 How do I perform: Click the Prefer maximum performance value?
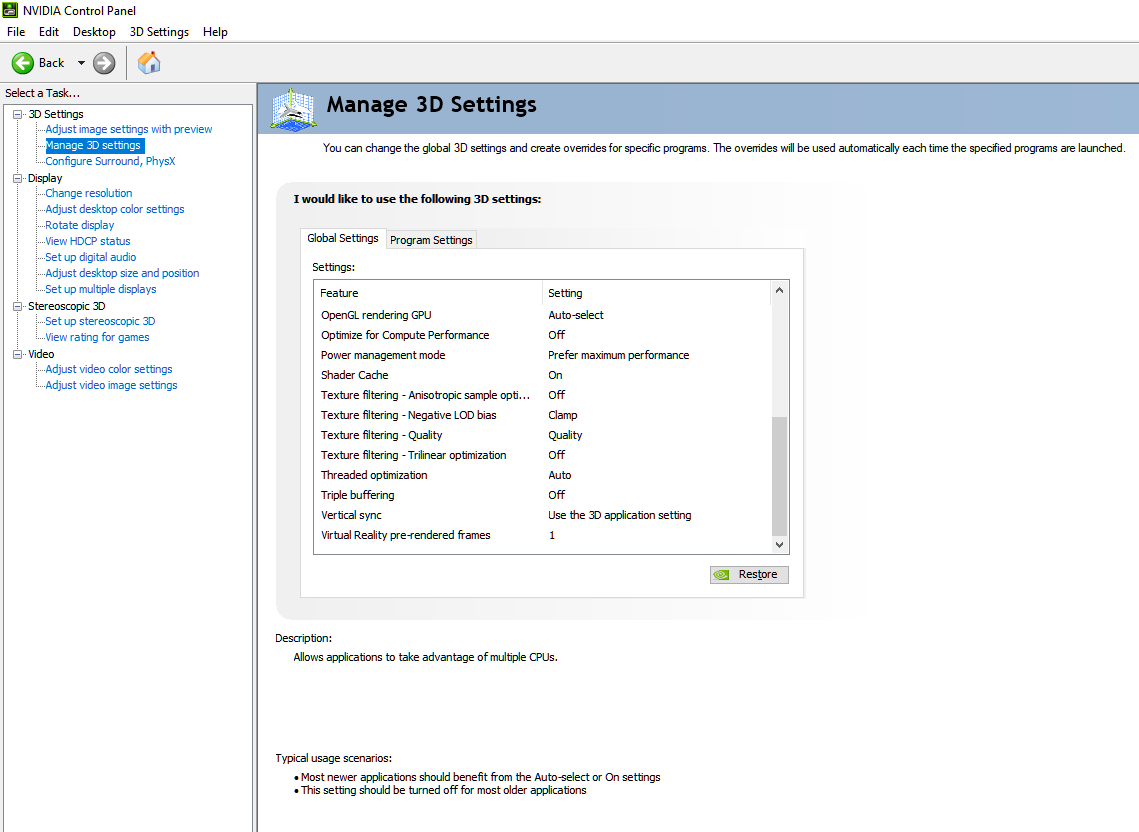[x=618, y=355]
